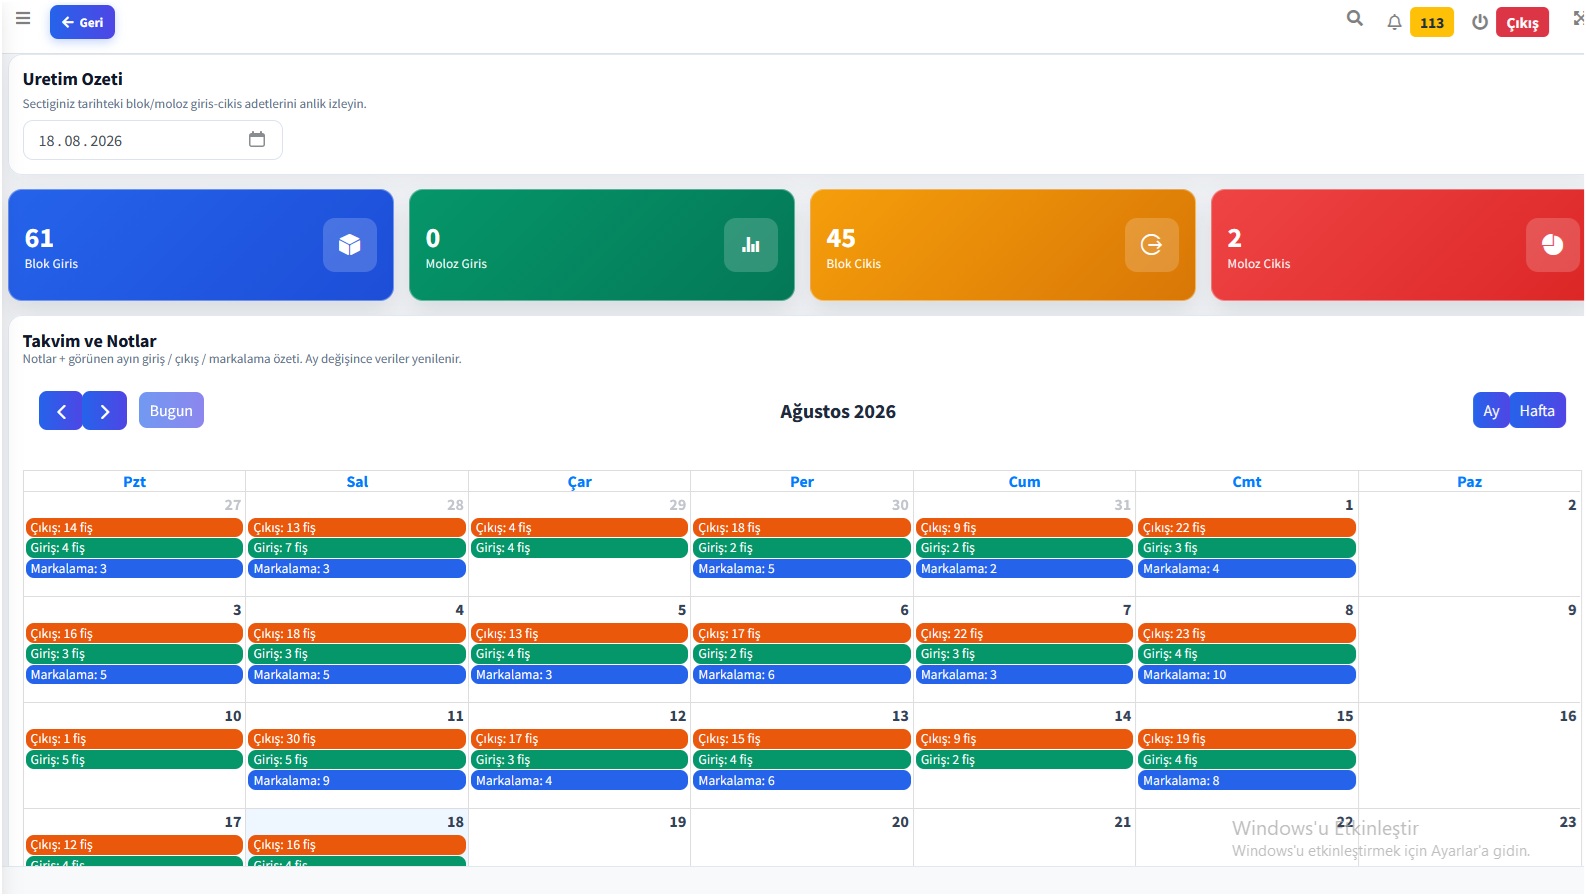Viewport: 1586px width, 896px height.
Task: Click the Bugun button
Action: (171, 411)
